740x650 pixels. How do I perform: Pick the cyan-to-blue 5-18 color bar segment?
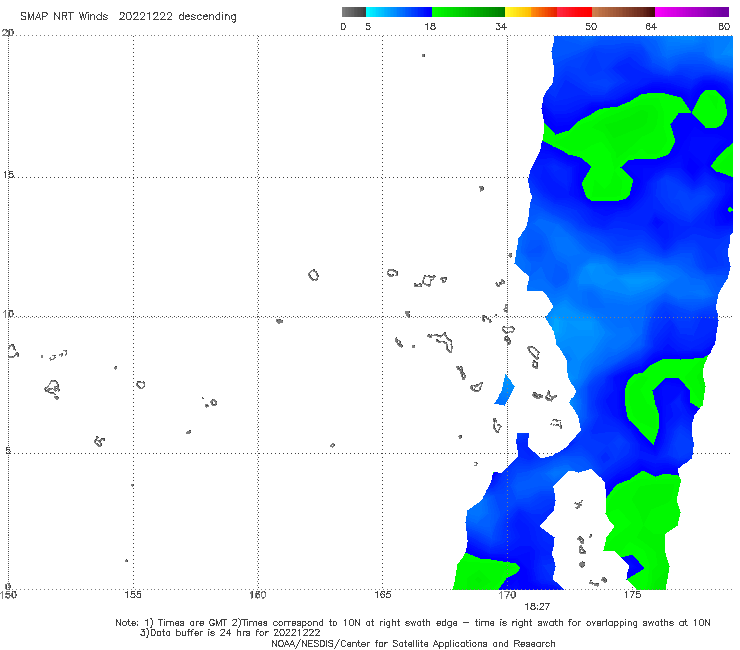(399, 12)
